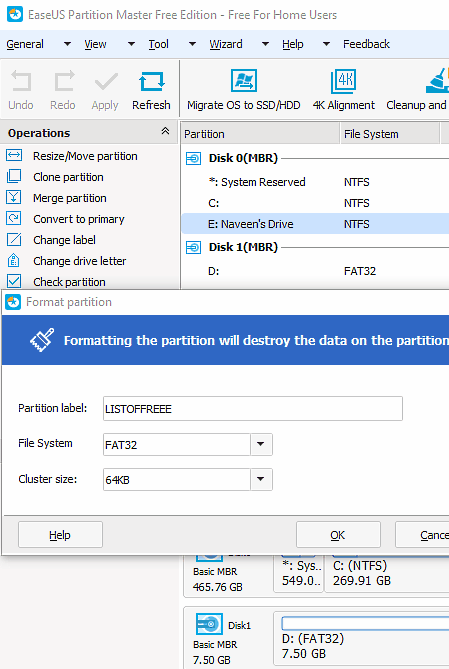Image resolution: width=449 pixels, height=669 pixels.
Task: Select the Disk 1(MBR) header row
Action: pos(315,247)
